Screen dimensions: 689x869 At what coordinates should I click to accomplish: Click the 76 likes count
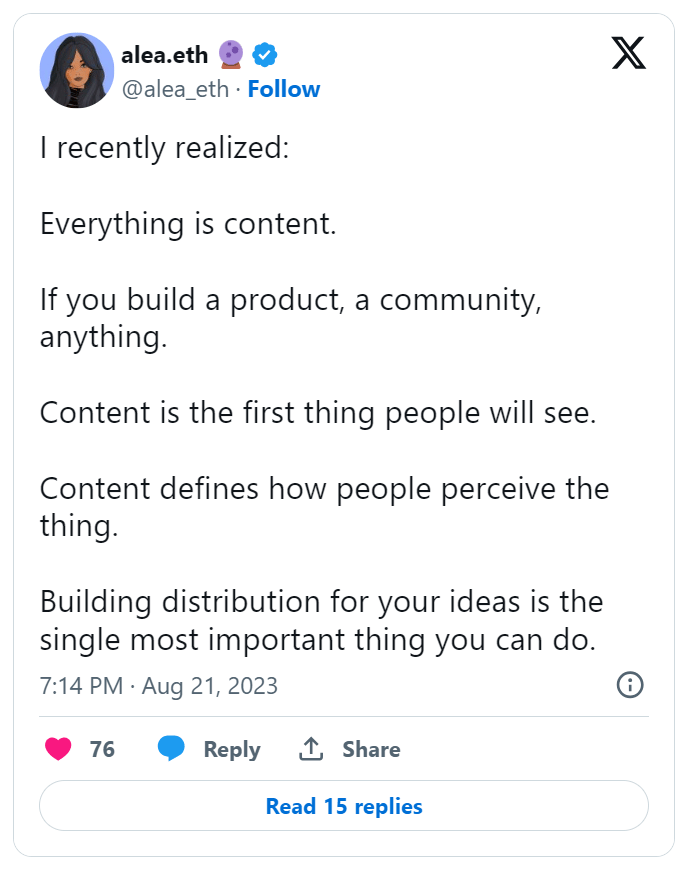click(x=102, y=749)
